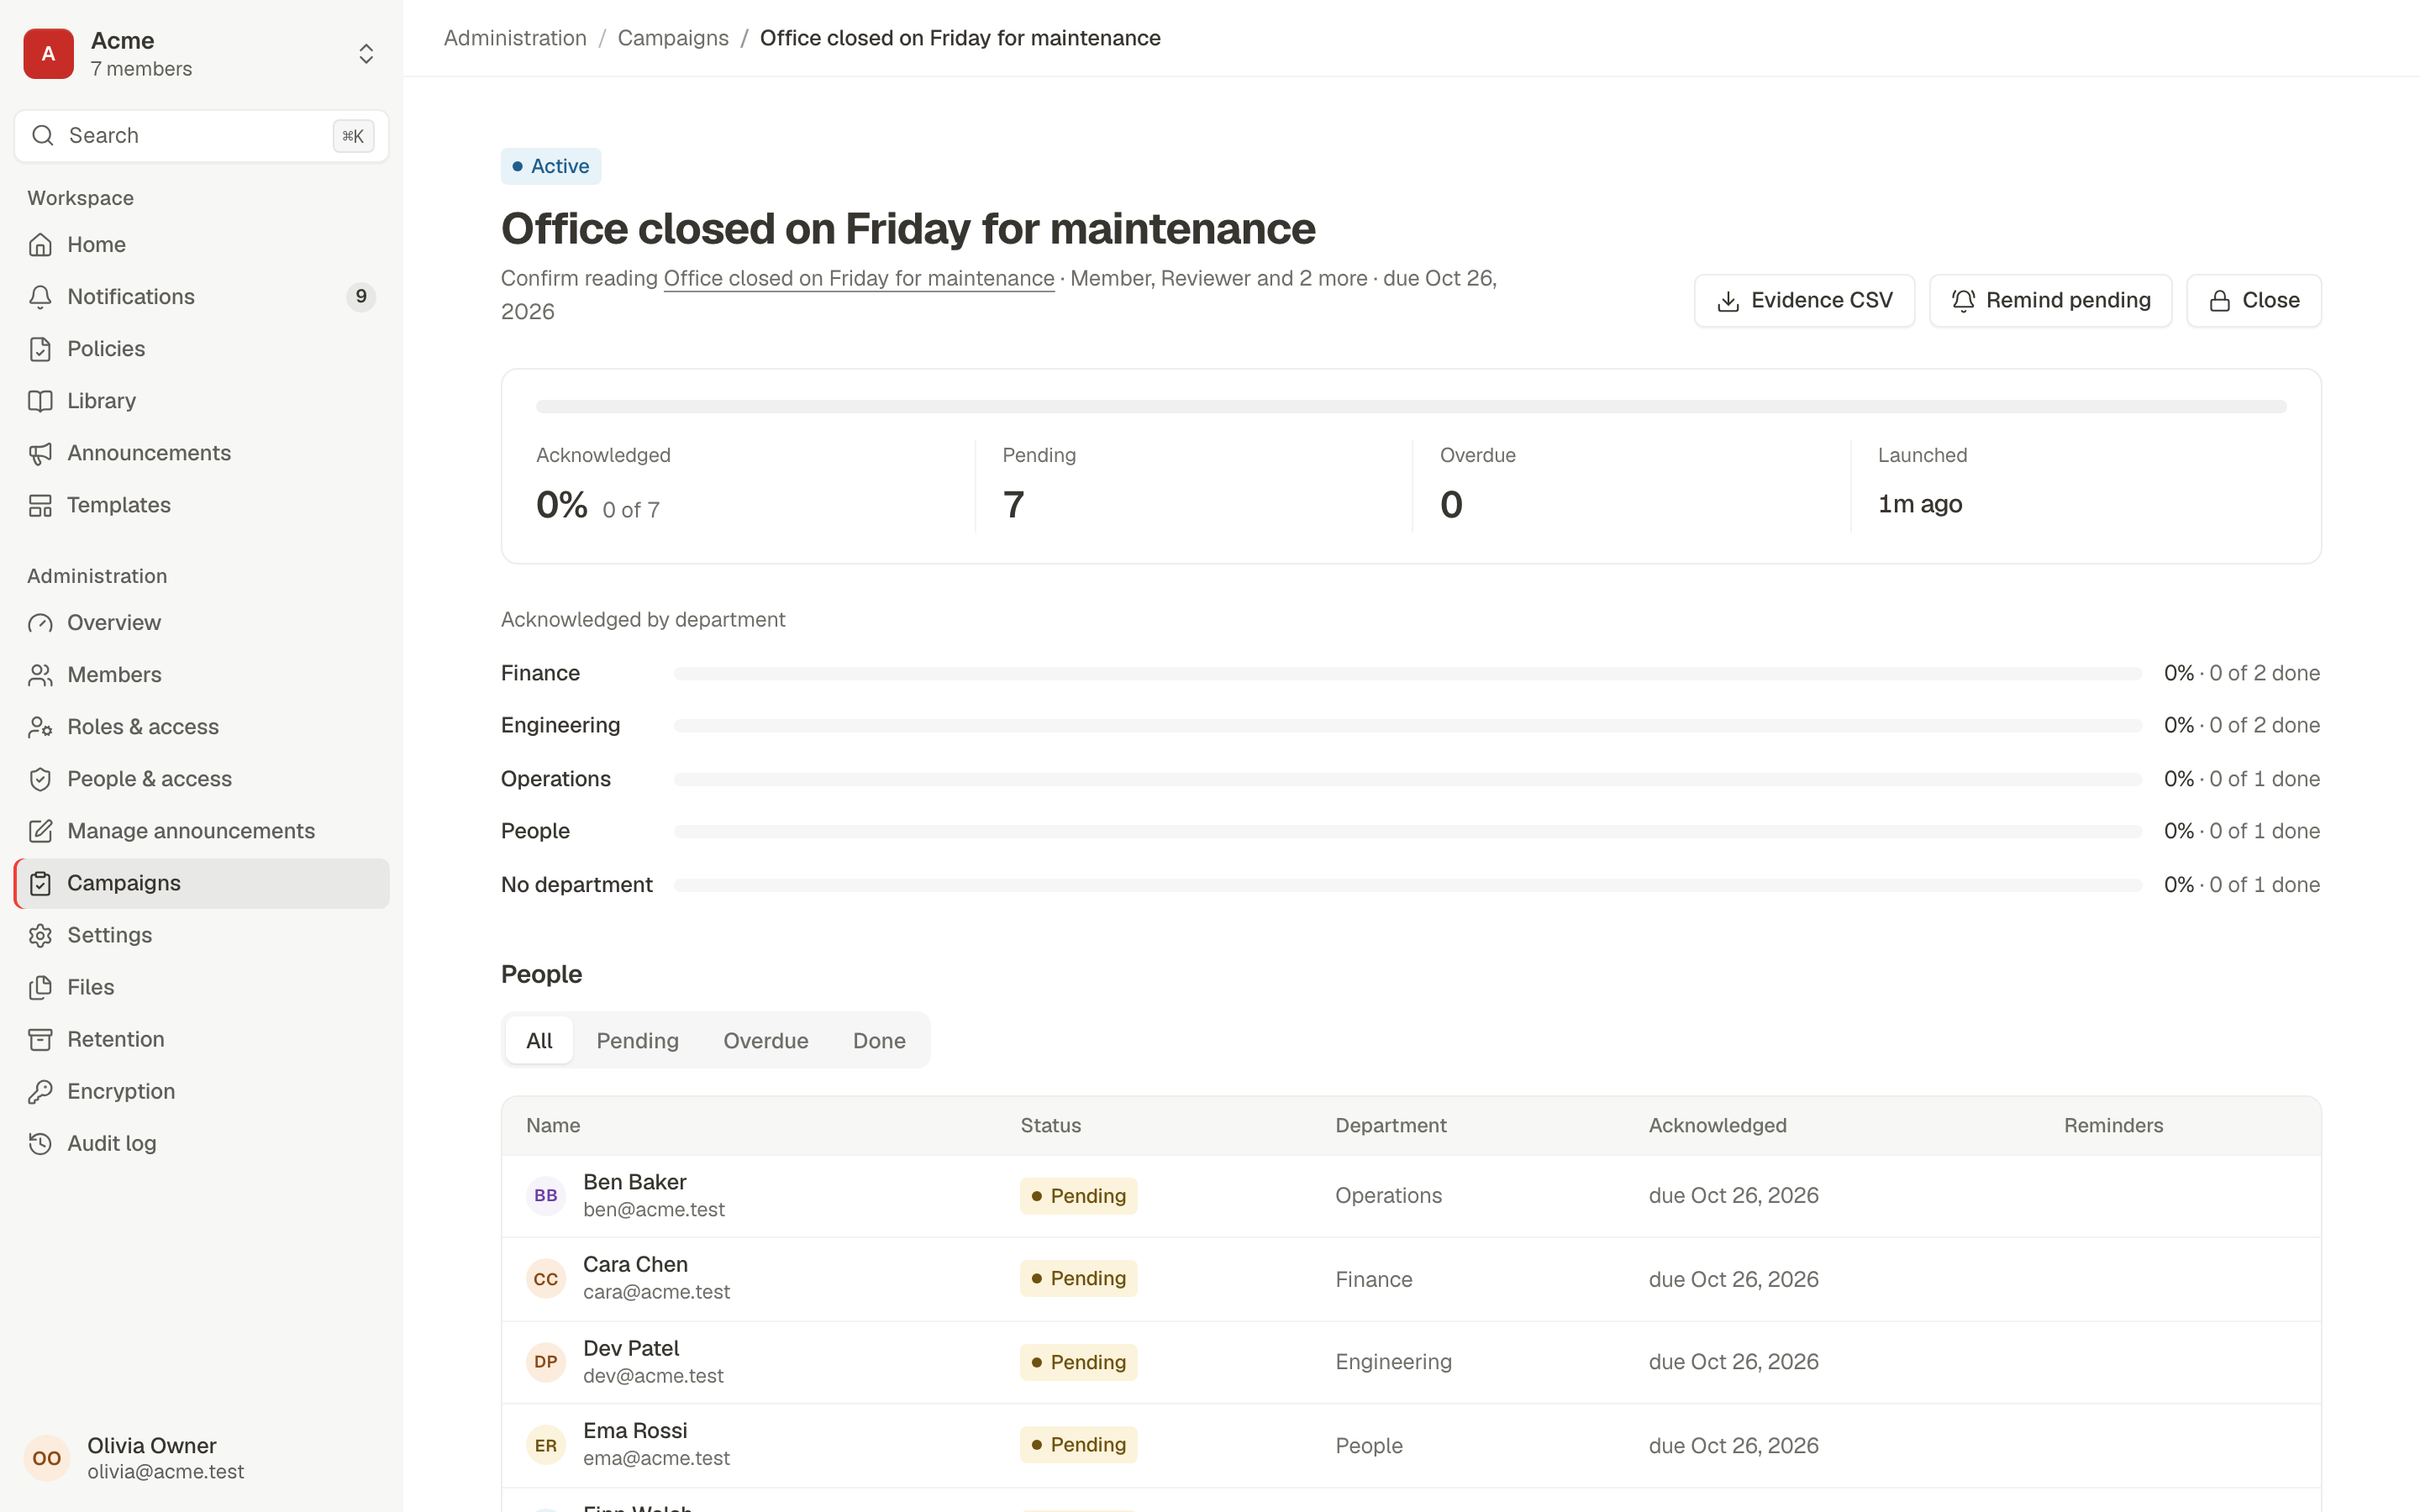Click the Finance department progress bar
Screen dimensions: 2420x1512
(1408, 673)
